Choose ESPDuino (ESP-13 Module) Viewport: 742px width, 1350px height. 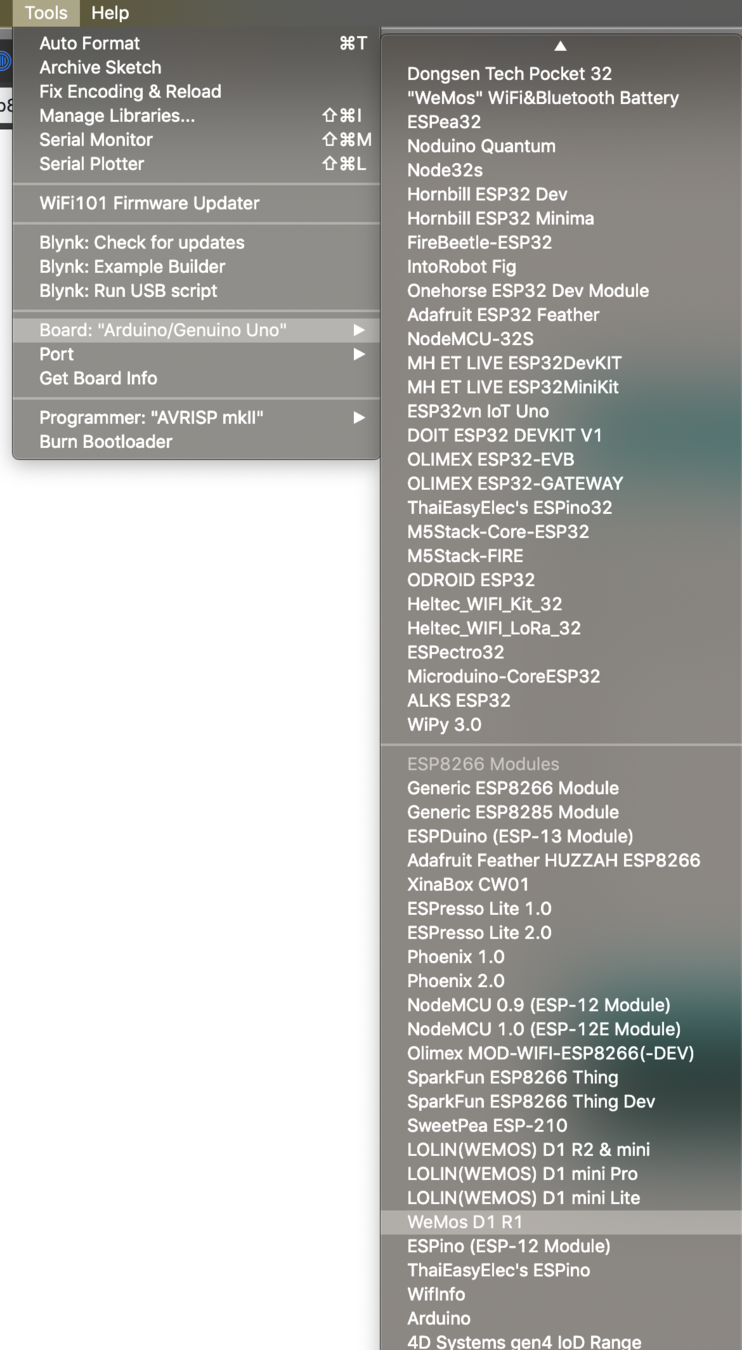pyautogui.click(x=561, y=835)
